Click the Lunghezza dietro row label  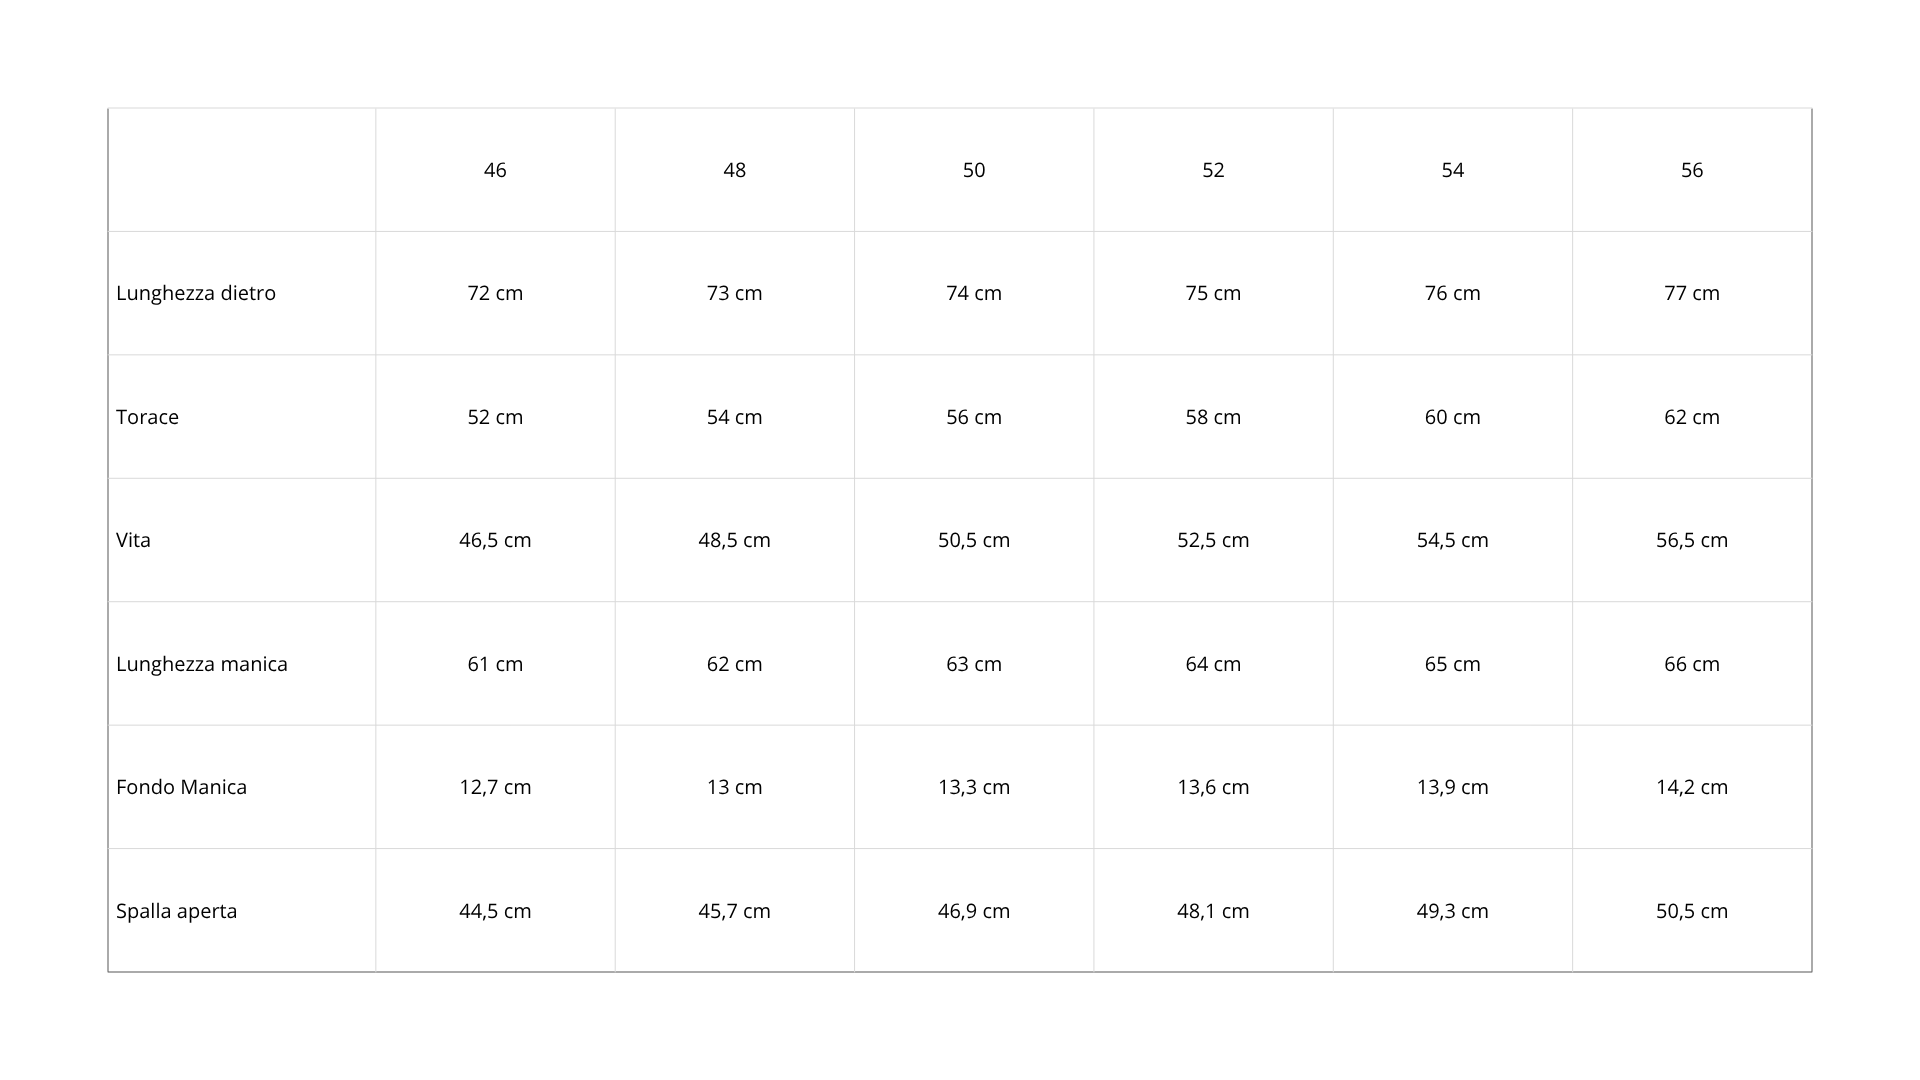point(196,293)
